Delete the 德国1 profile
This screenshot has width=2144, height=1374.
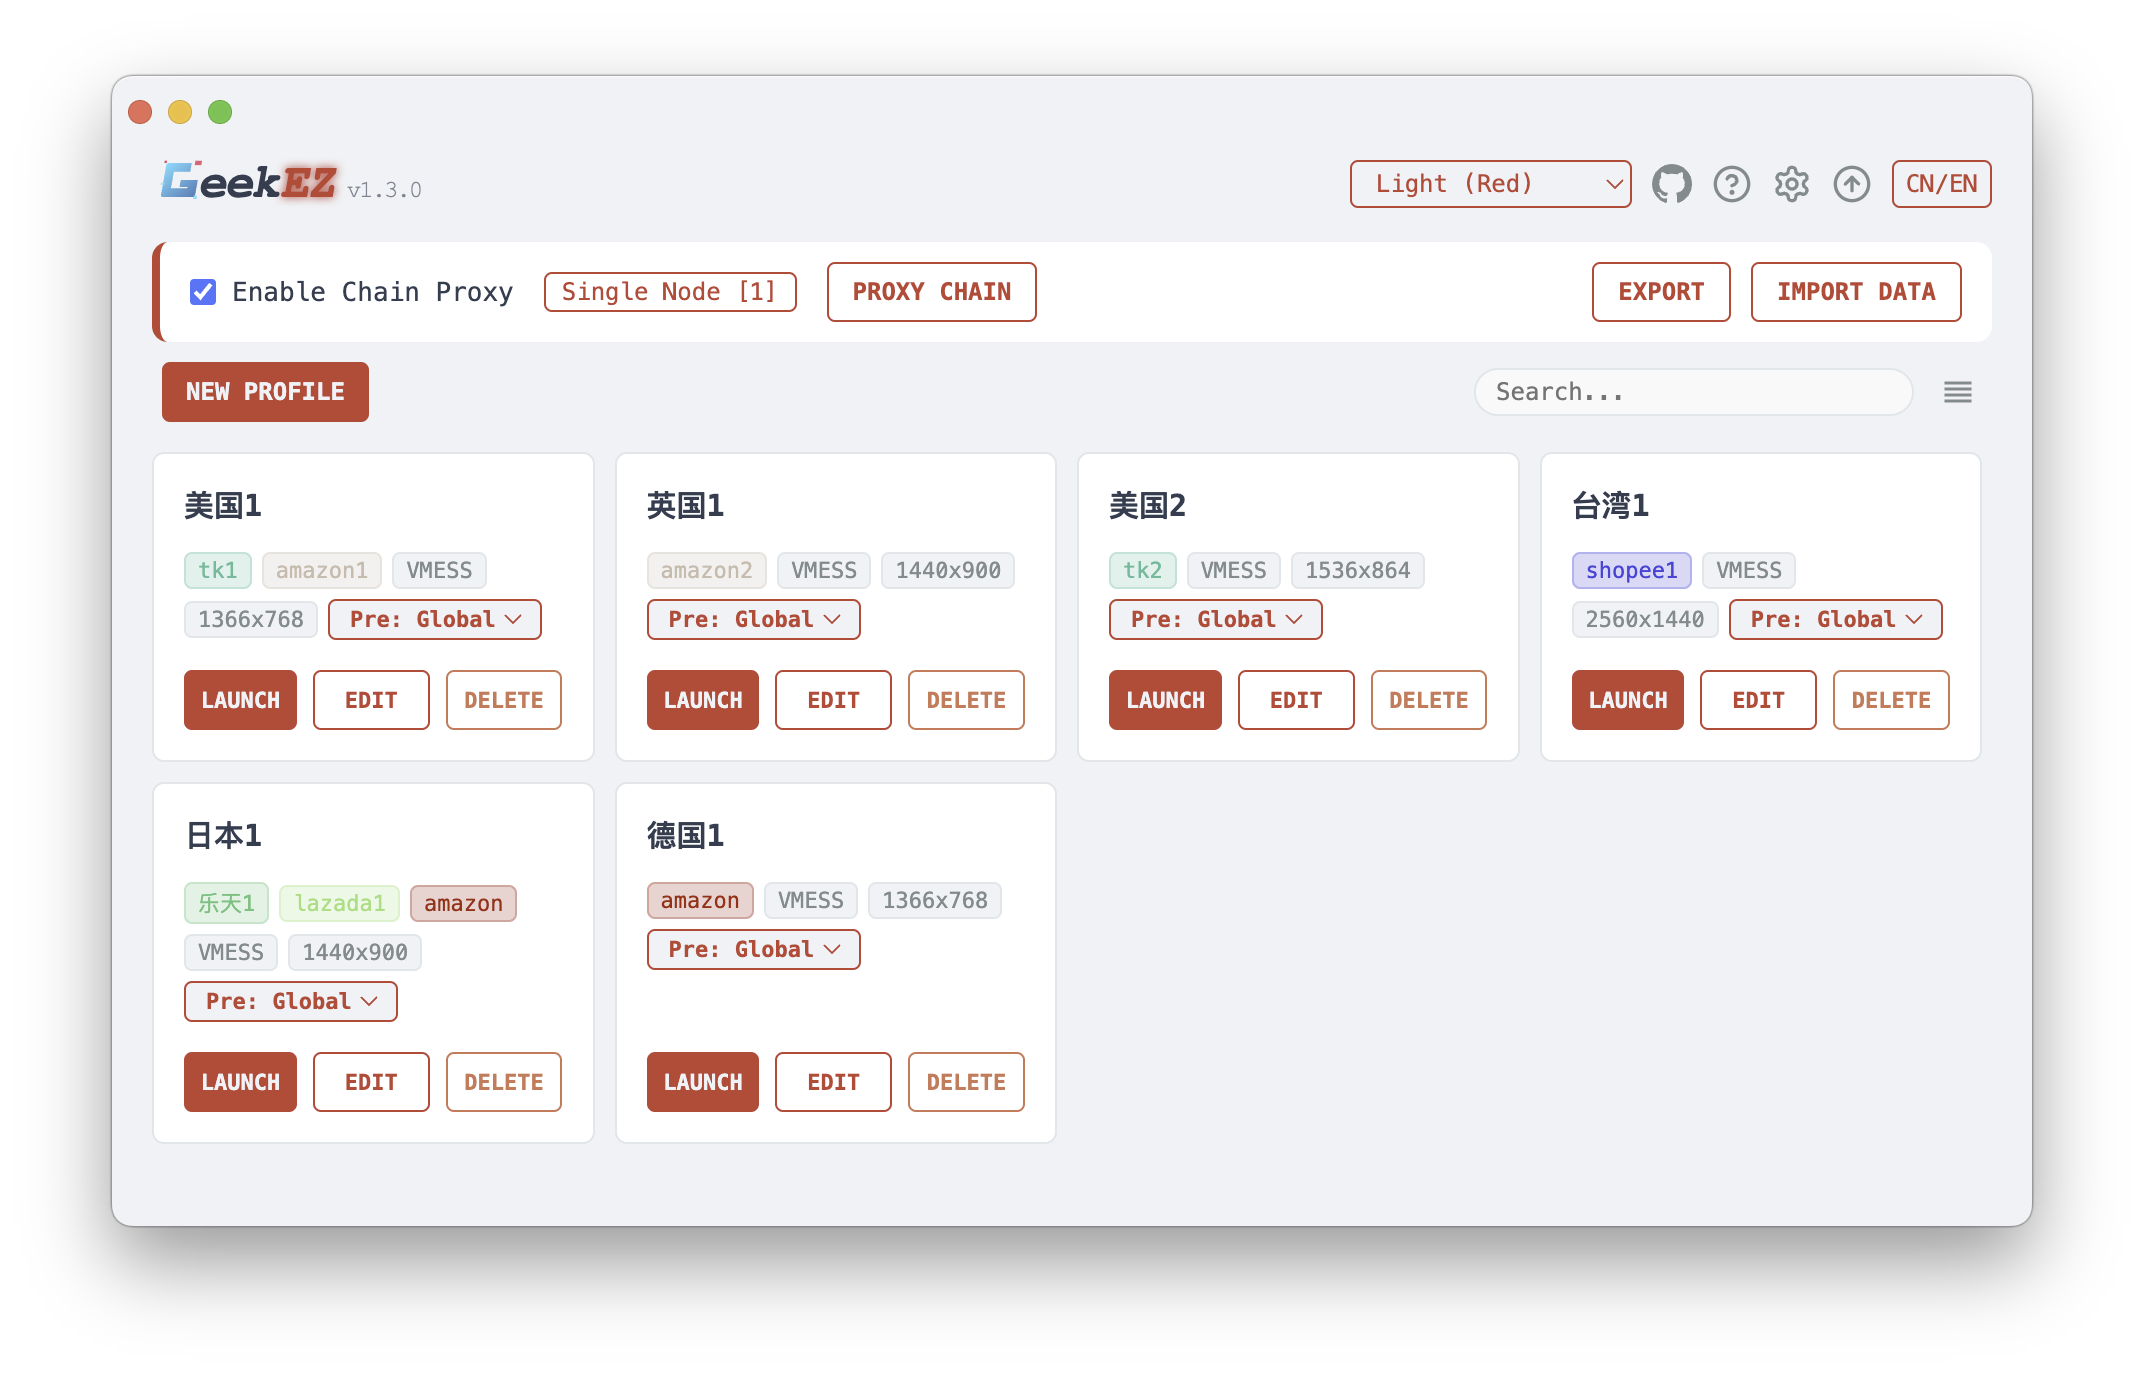tap(966, 1082)
